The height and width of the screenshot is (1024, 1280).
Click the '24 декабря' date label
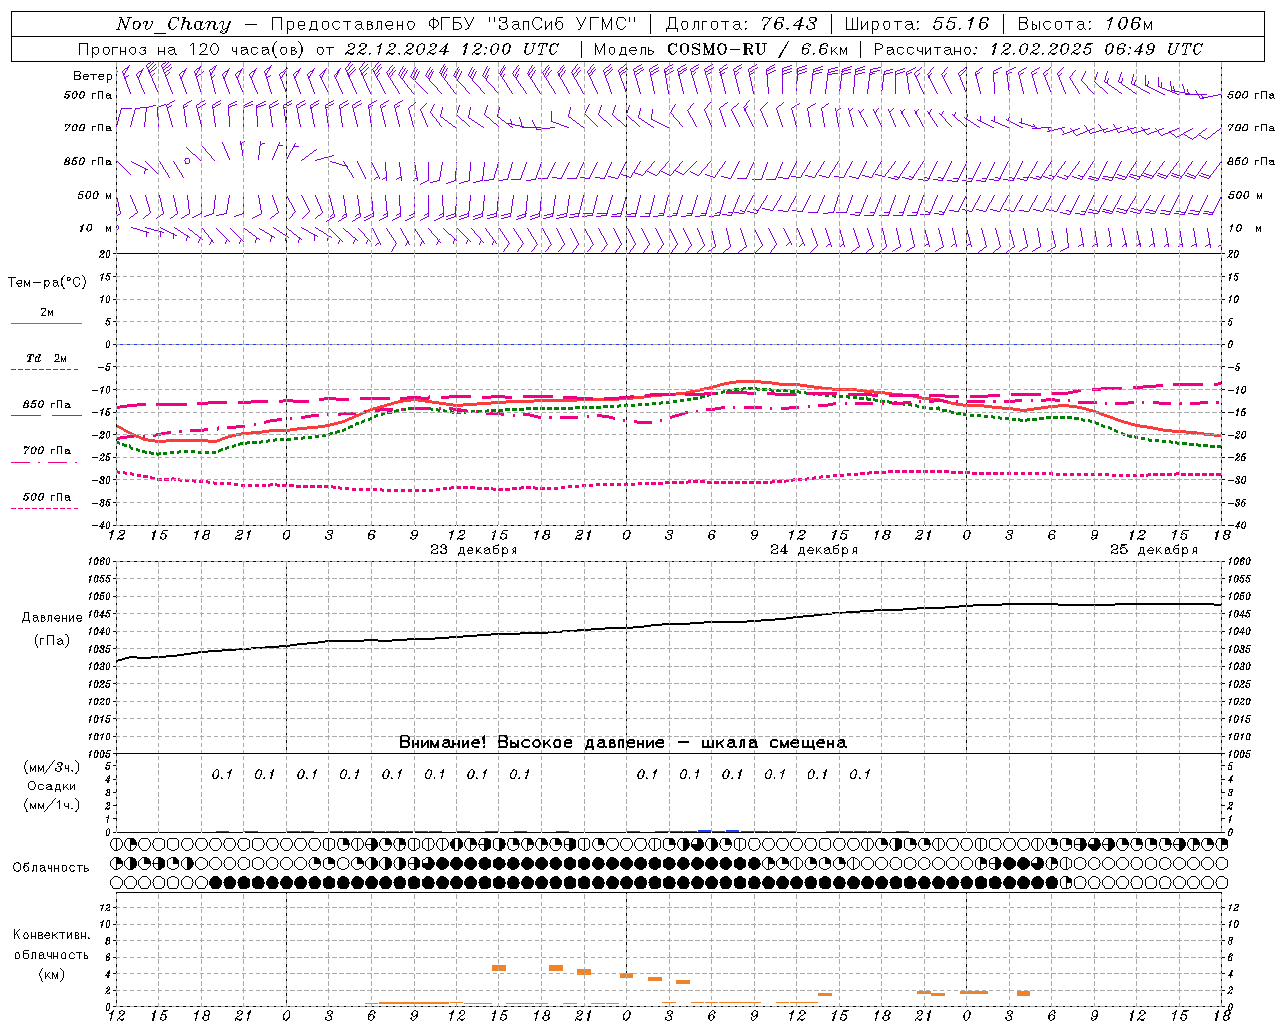tap(814, 550)
